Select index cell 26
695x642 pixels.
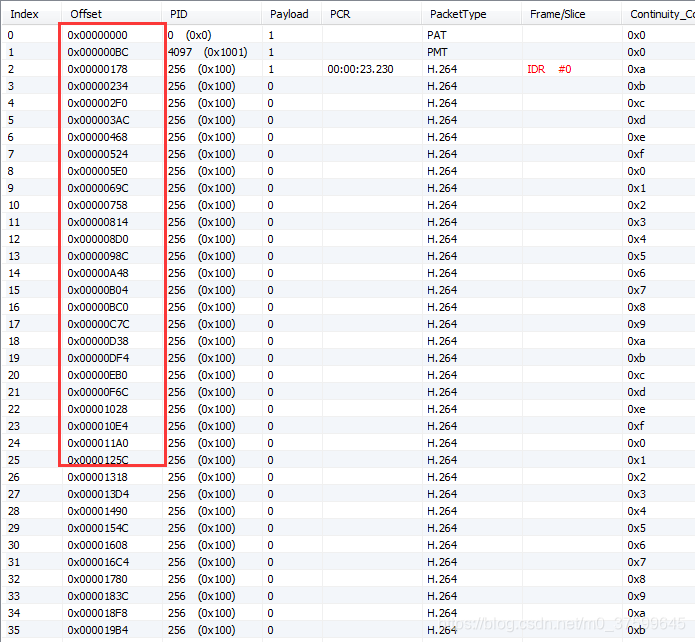pos(14,477)
